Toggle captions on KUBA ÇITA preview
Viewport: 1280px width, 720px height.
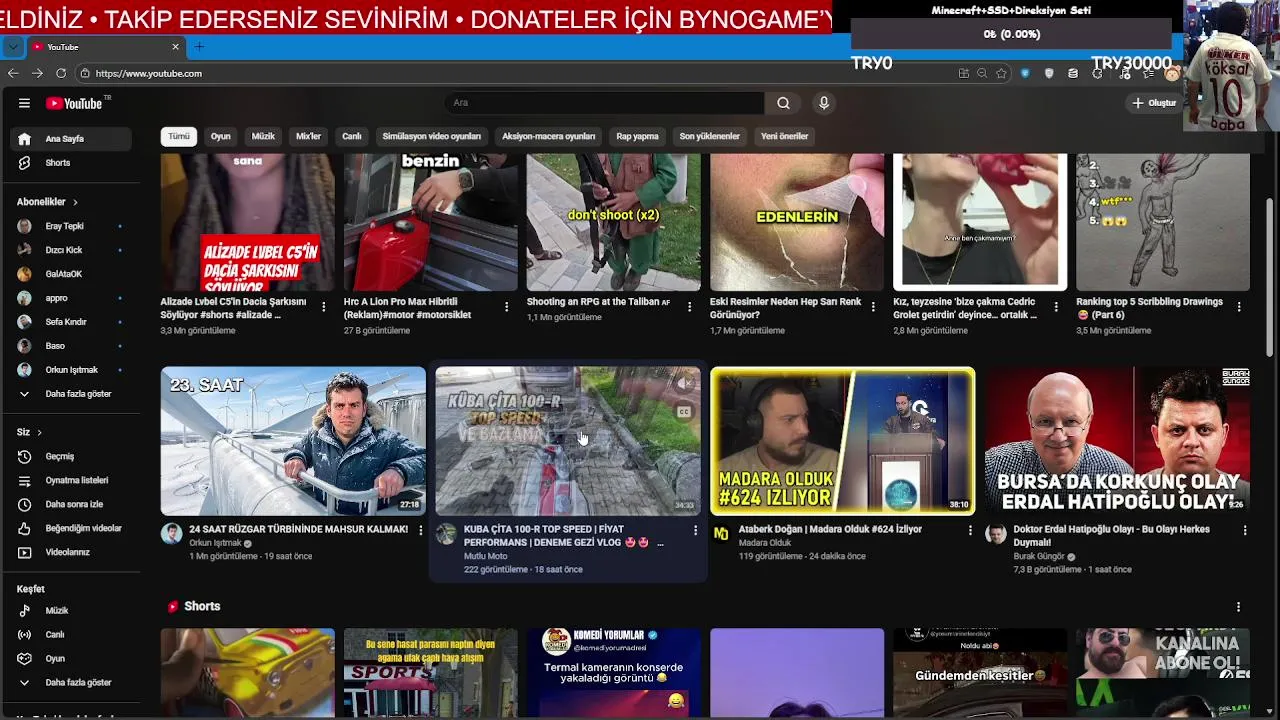[x=684, y=412]
